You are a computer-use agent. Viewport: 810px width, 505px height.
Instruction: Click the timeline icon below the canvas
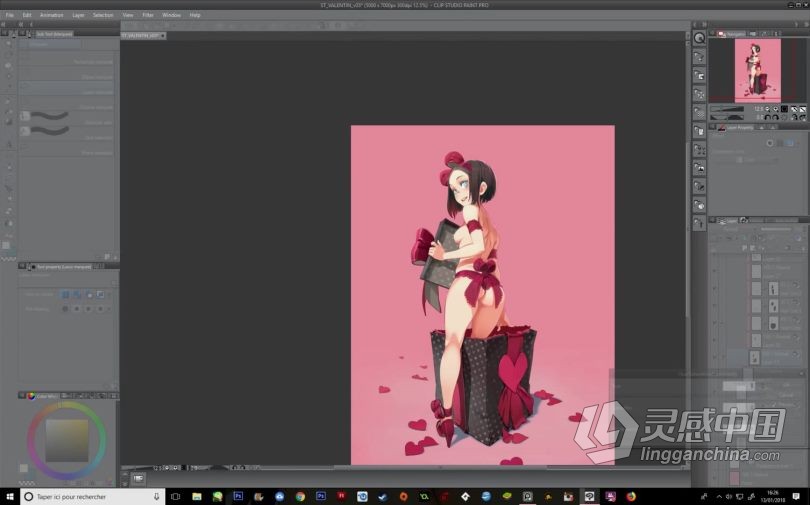(x=138, y=479)
